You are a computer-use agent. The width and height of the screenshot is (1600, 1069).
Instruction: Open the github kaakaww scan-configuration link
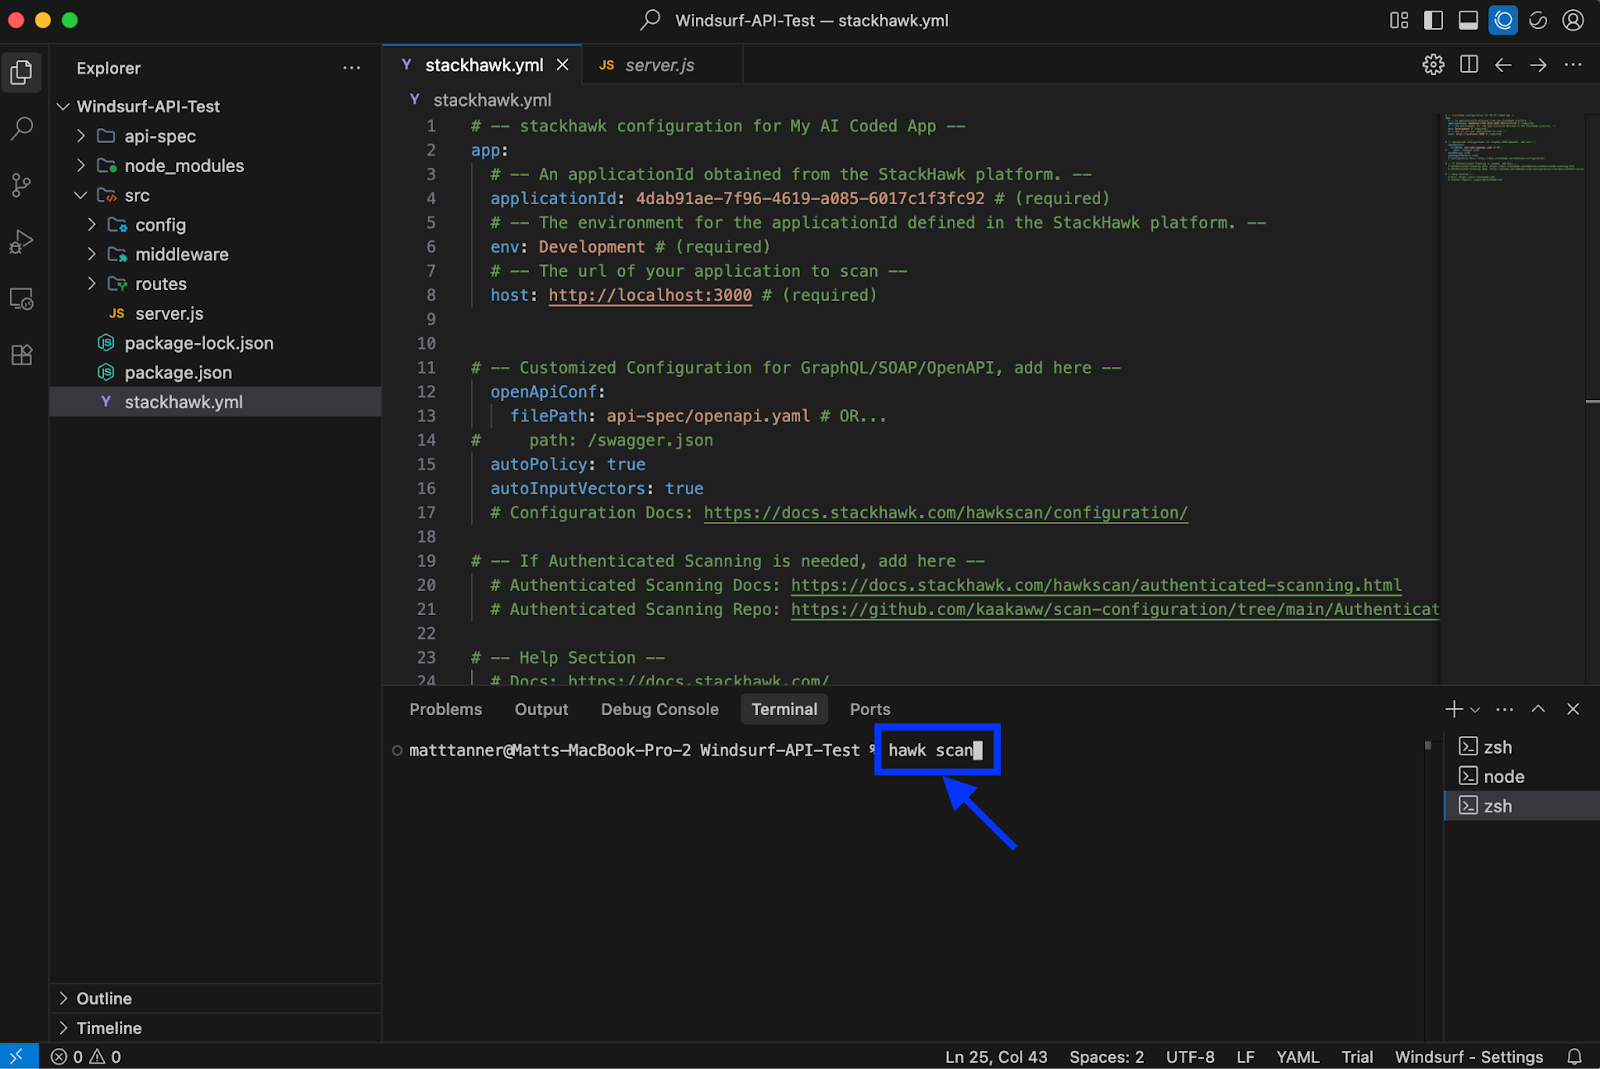(x=1115, y=609)
